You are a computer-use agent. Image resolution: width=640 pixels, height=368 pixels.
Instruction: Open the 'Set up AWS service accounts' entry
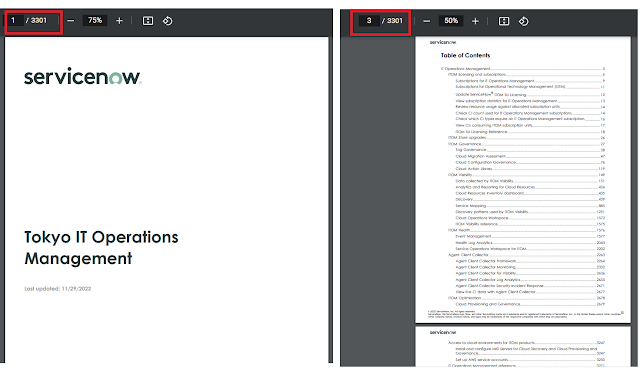pos(530,360)
